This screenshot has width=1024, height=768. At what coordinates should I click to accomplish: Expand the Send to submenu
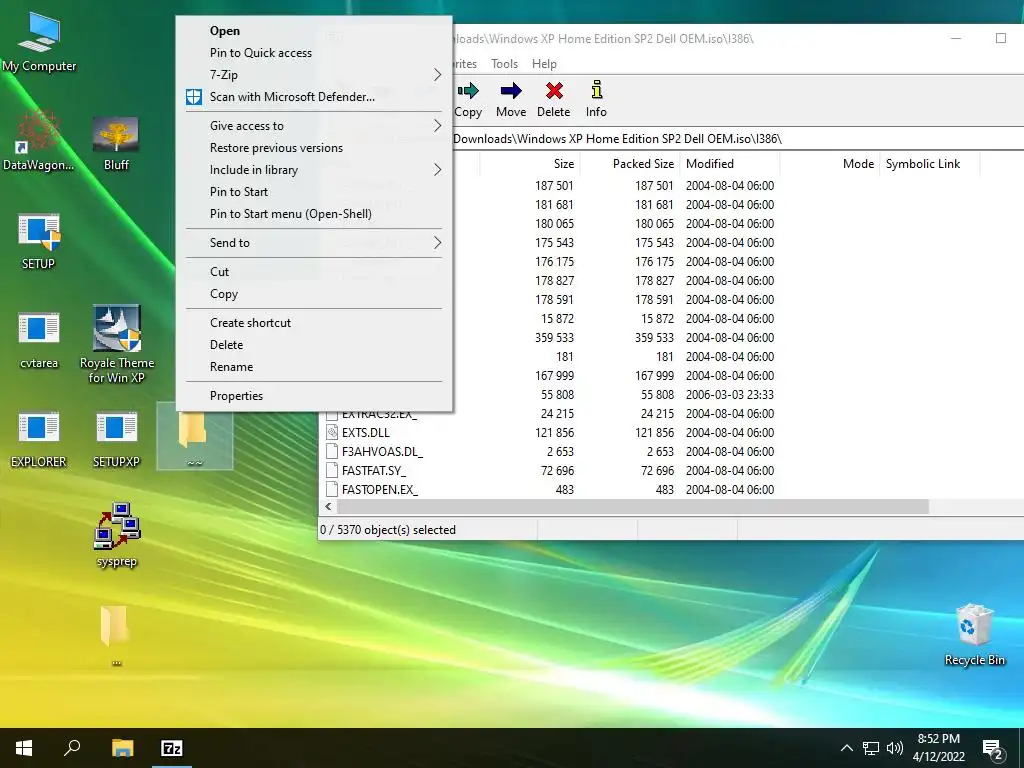tap(314, 243)
